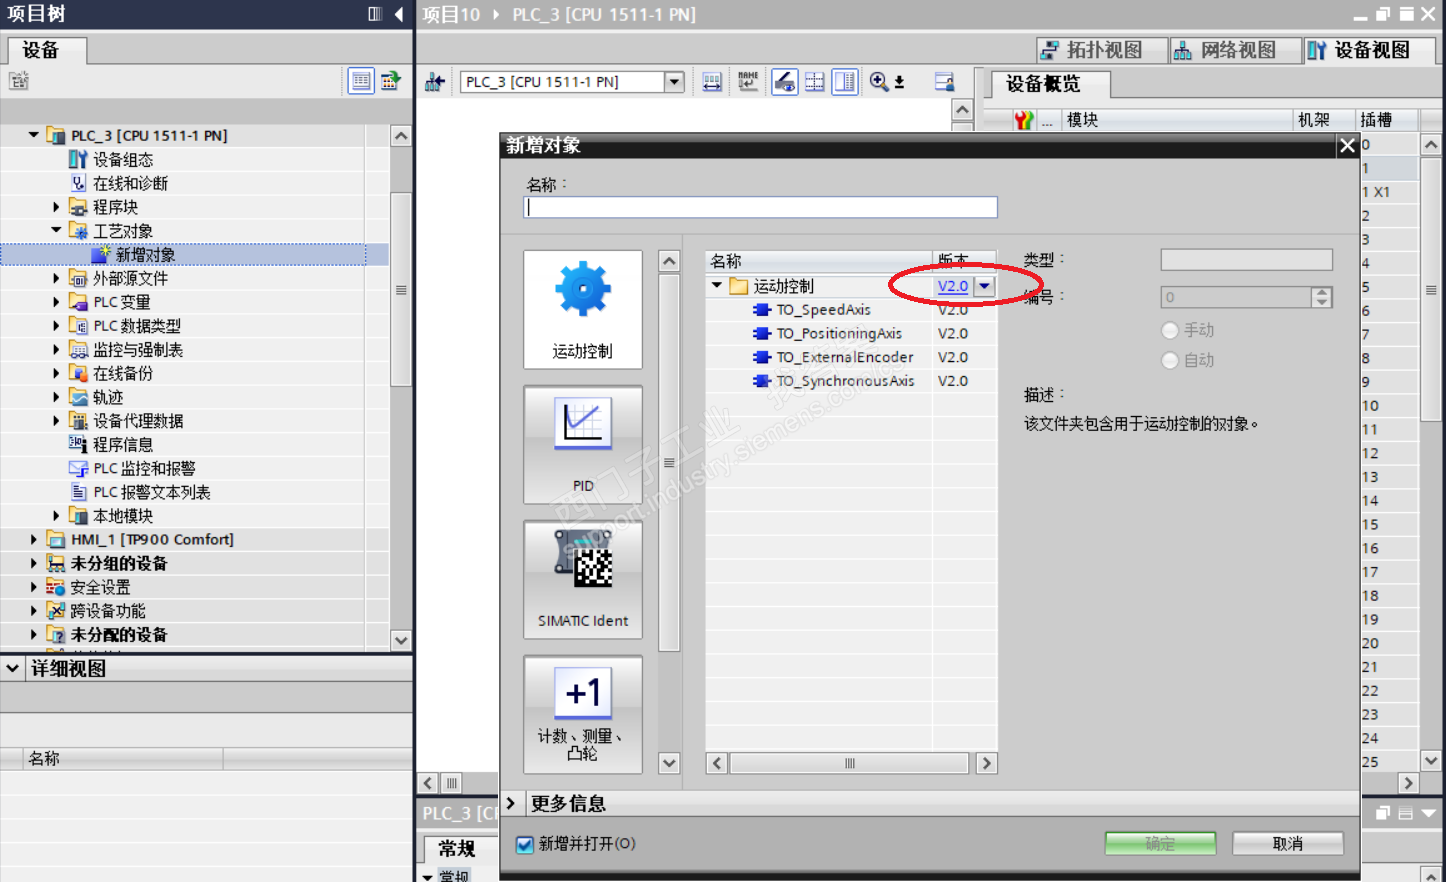
Task: Expand the HMI_1 [TP900 Comfort] node
Action: tap(34, 539)
